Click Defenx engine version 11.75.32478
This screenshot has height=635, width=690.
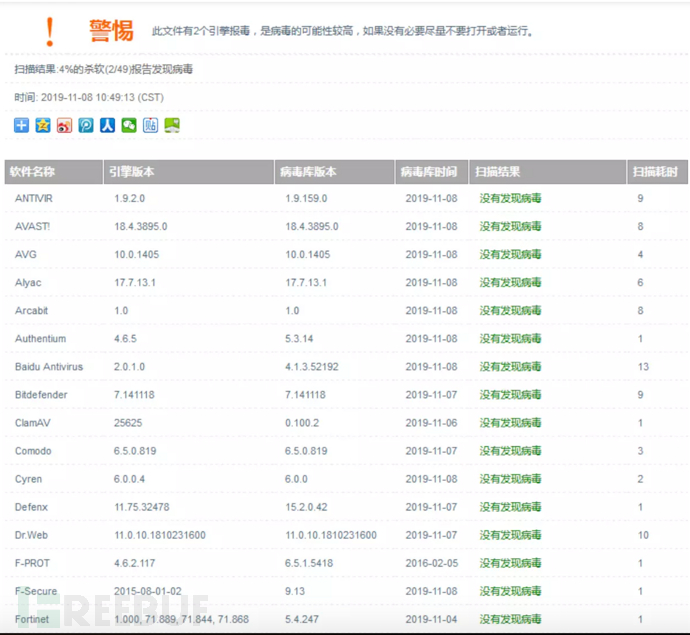coord(142,507)
